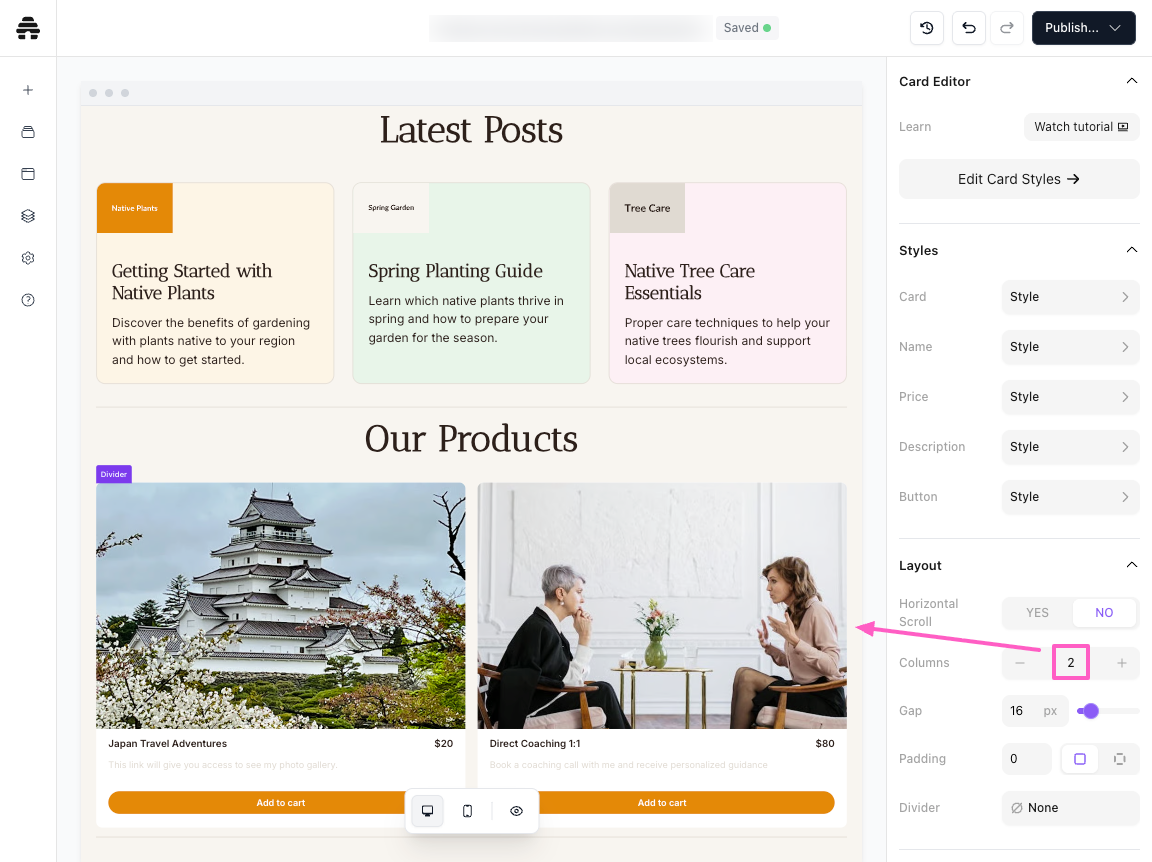Click the help question mark icon
Viewport: 1152px width, 862px height.
click(x=28, y=300)
